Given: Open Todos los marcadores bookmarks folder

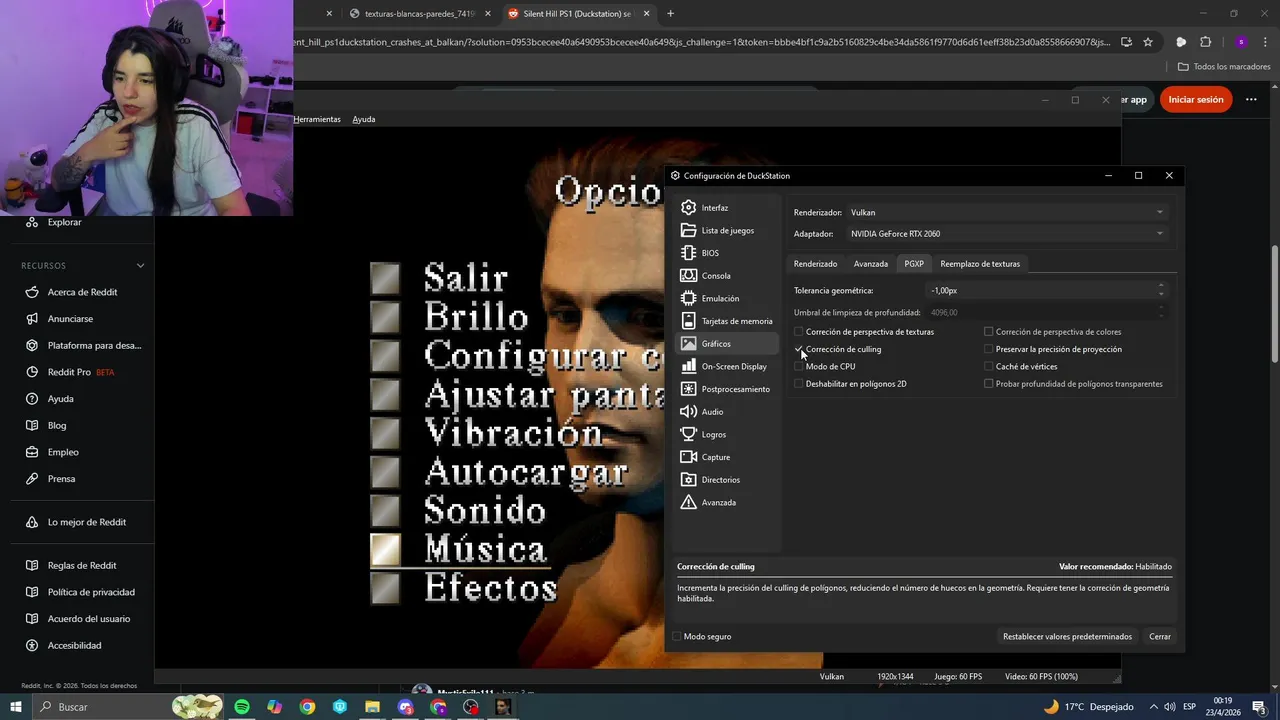Looking at the screenshot, I should click(1224, 67).
